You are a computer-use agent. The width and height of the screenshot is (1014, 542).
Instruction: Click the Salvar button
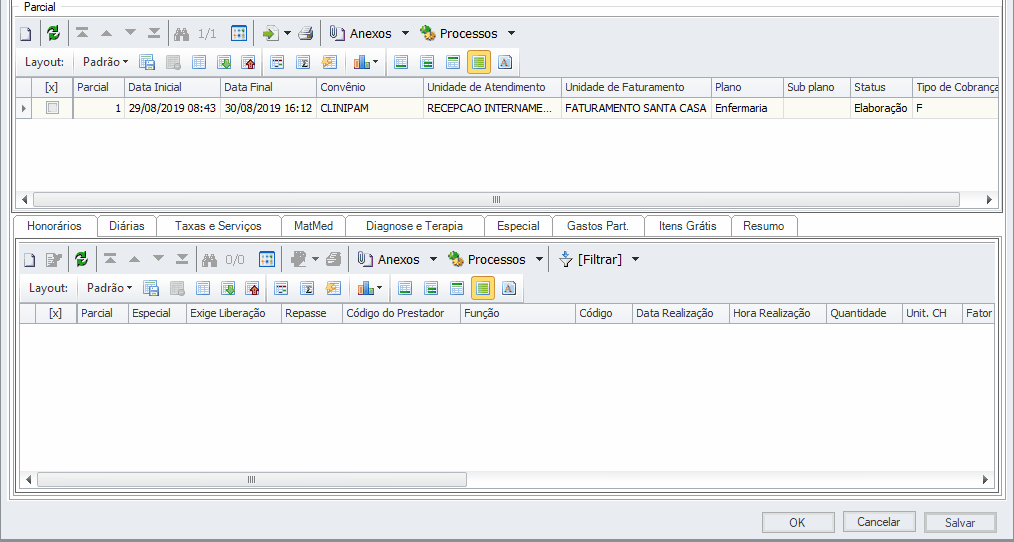click(x=960, y=522)
